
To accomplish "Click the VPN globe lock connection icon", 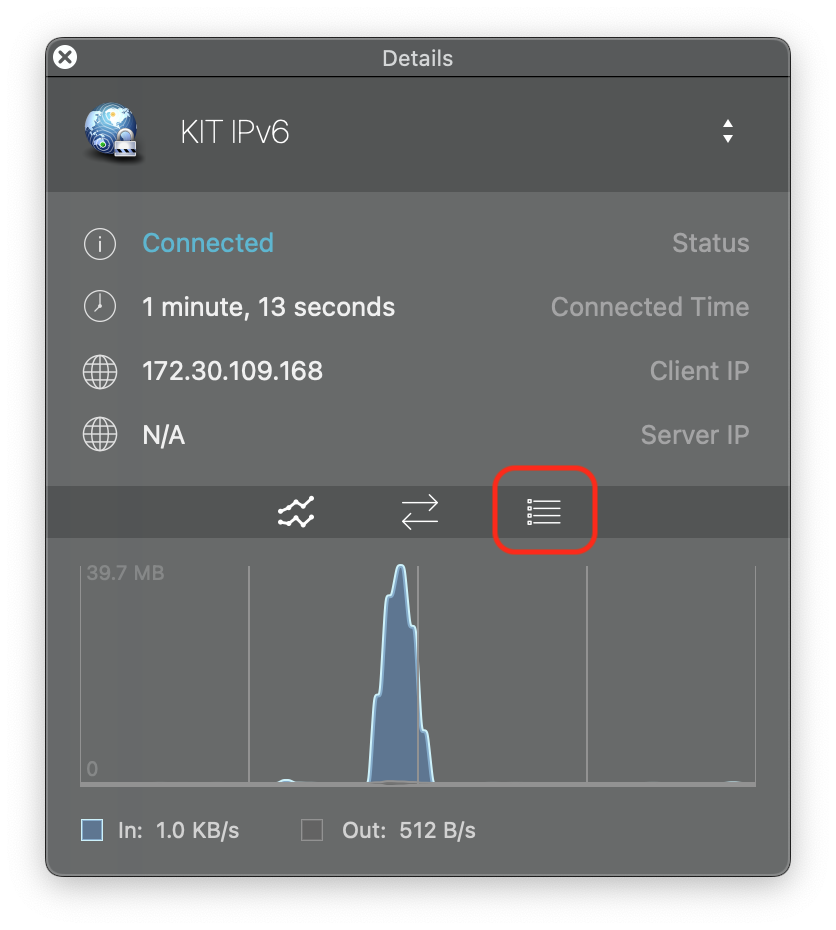I will click(111, 133).
